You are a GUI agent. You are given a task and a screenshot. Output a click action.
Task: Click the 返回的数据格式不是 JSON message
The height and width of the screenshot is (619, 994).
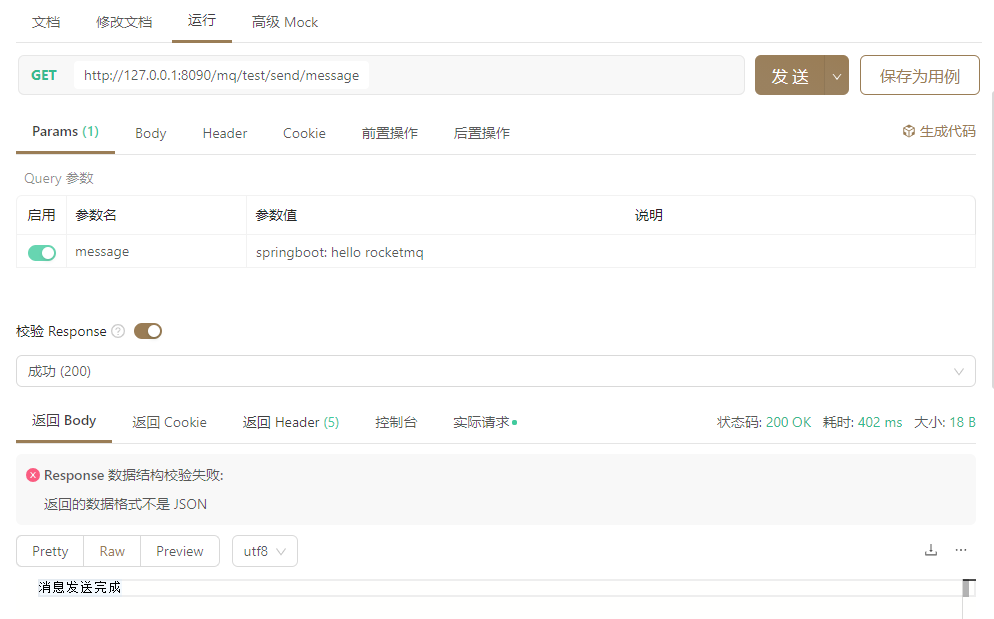point(126,504)
